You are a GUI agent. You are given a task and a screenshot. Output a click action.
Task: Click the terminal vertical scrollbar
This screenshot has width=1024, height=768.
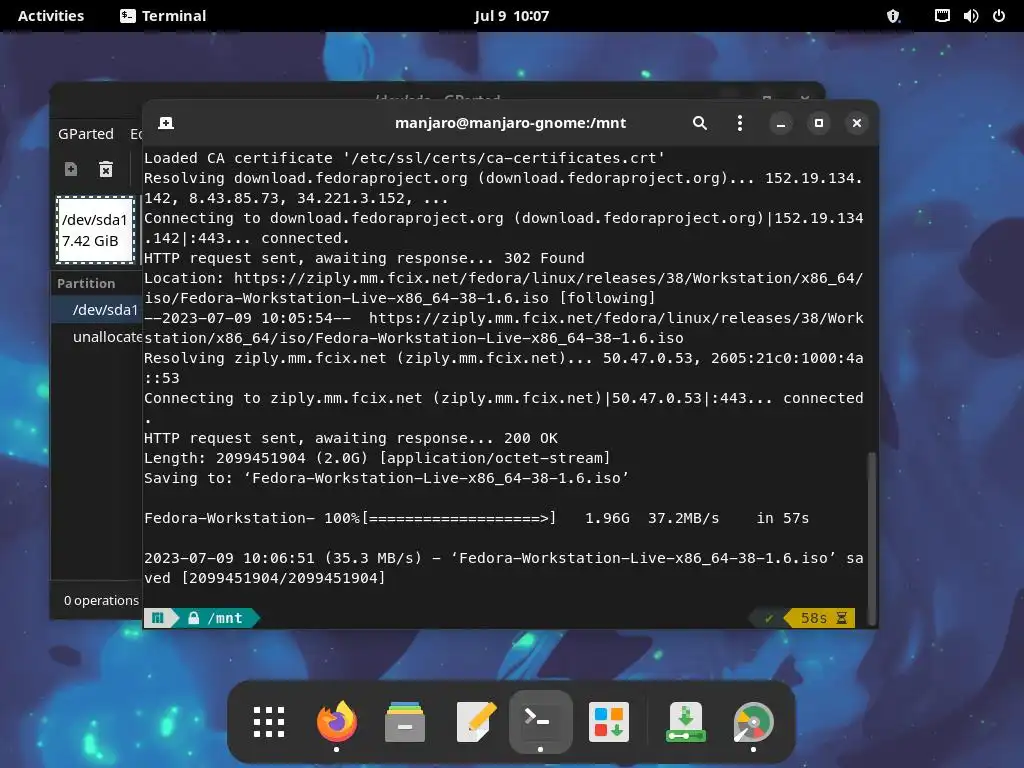(x=871, y=539)
